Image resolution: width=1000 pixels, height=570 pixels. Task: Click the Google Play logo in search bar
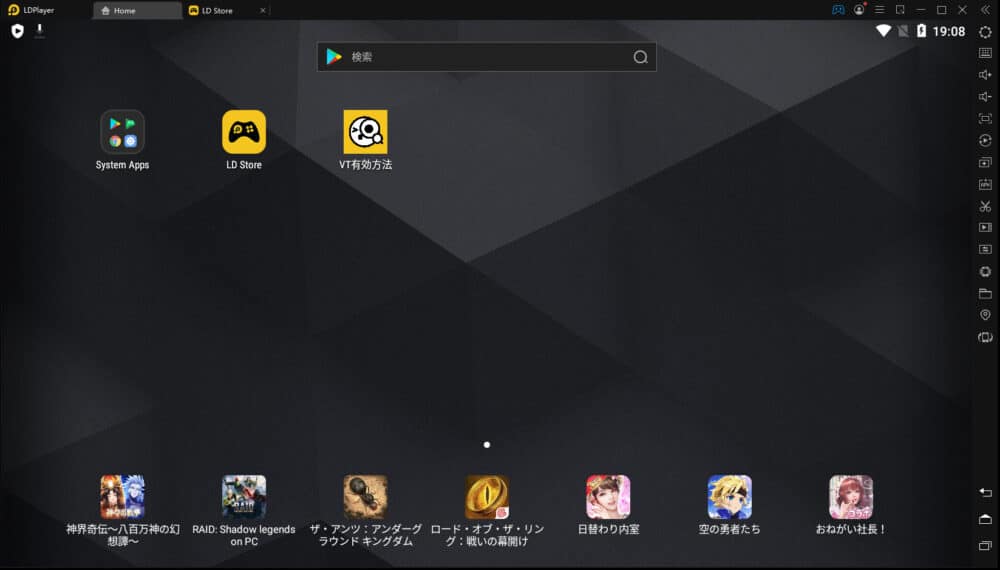click(334, 57)
